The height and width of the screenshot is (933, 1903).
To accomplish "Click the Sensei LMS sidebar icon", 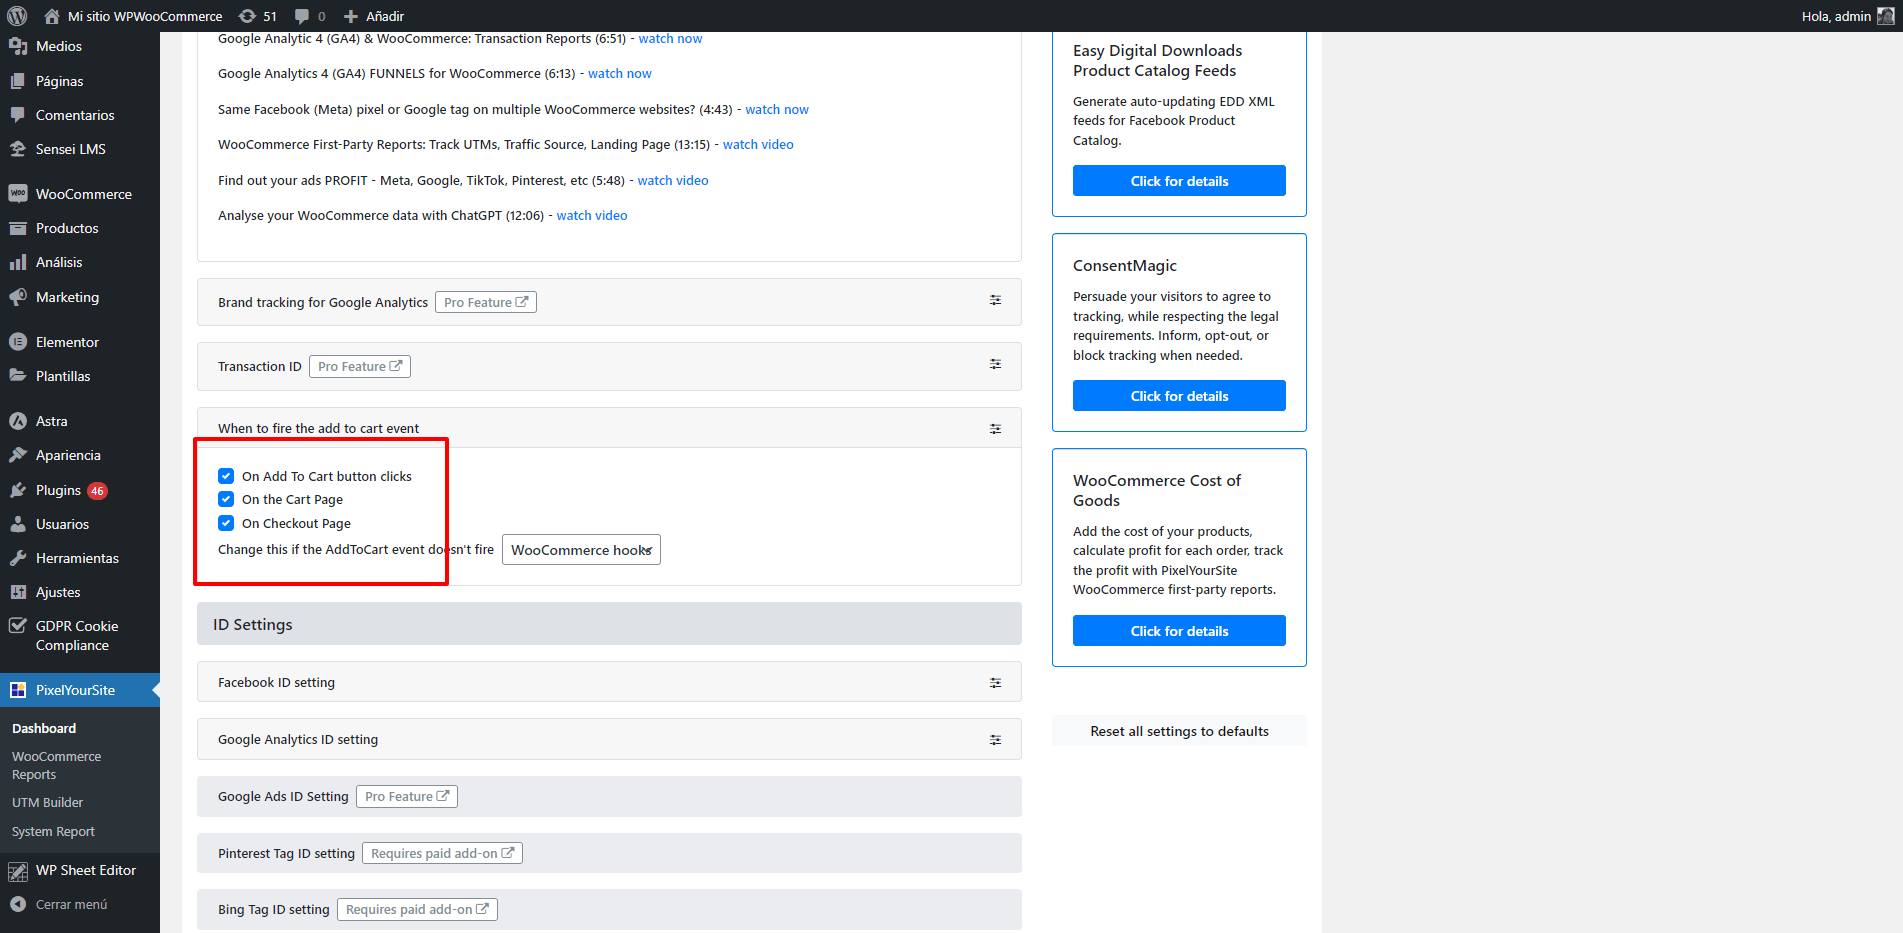I will pos(18,149).
